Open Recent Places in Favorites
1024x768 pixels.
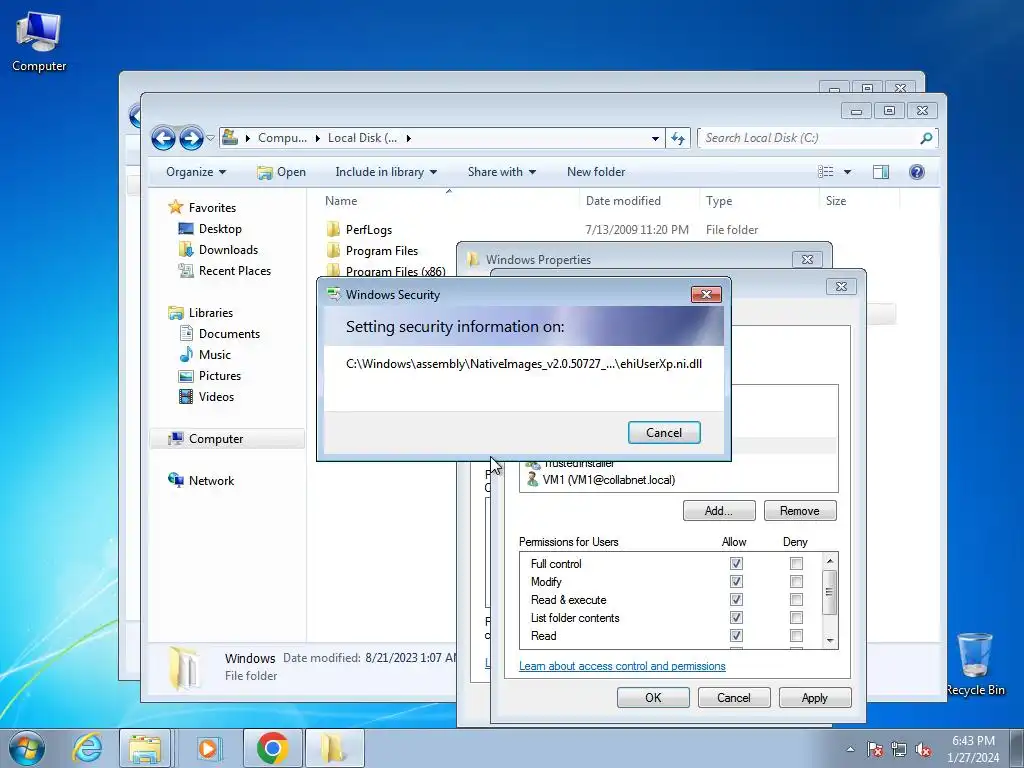[x=234, y=270]
